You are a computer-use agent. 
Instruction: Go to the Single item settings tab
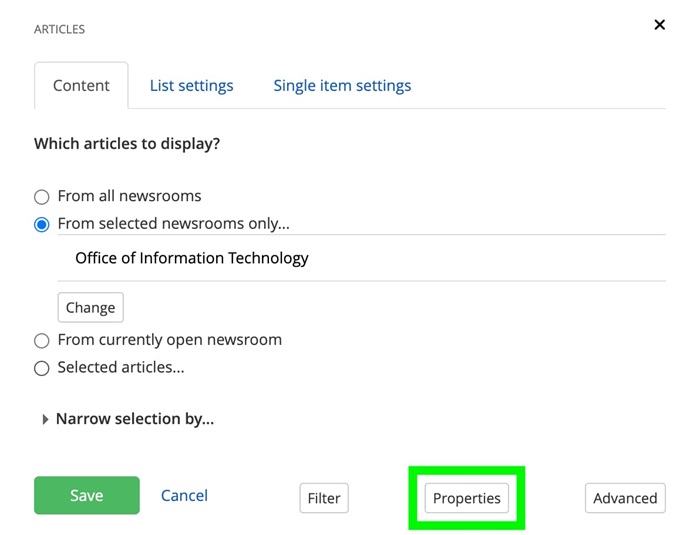click(x=342, y=85)
